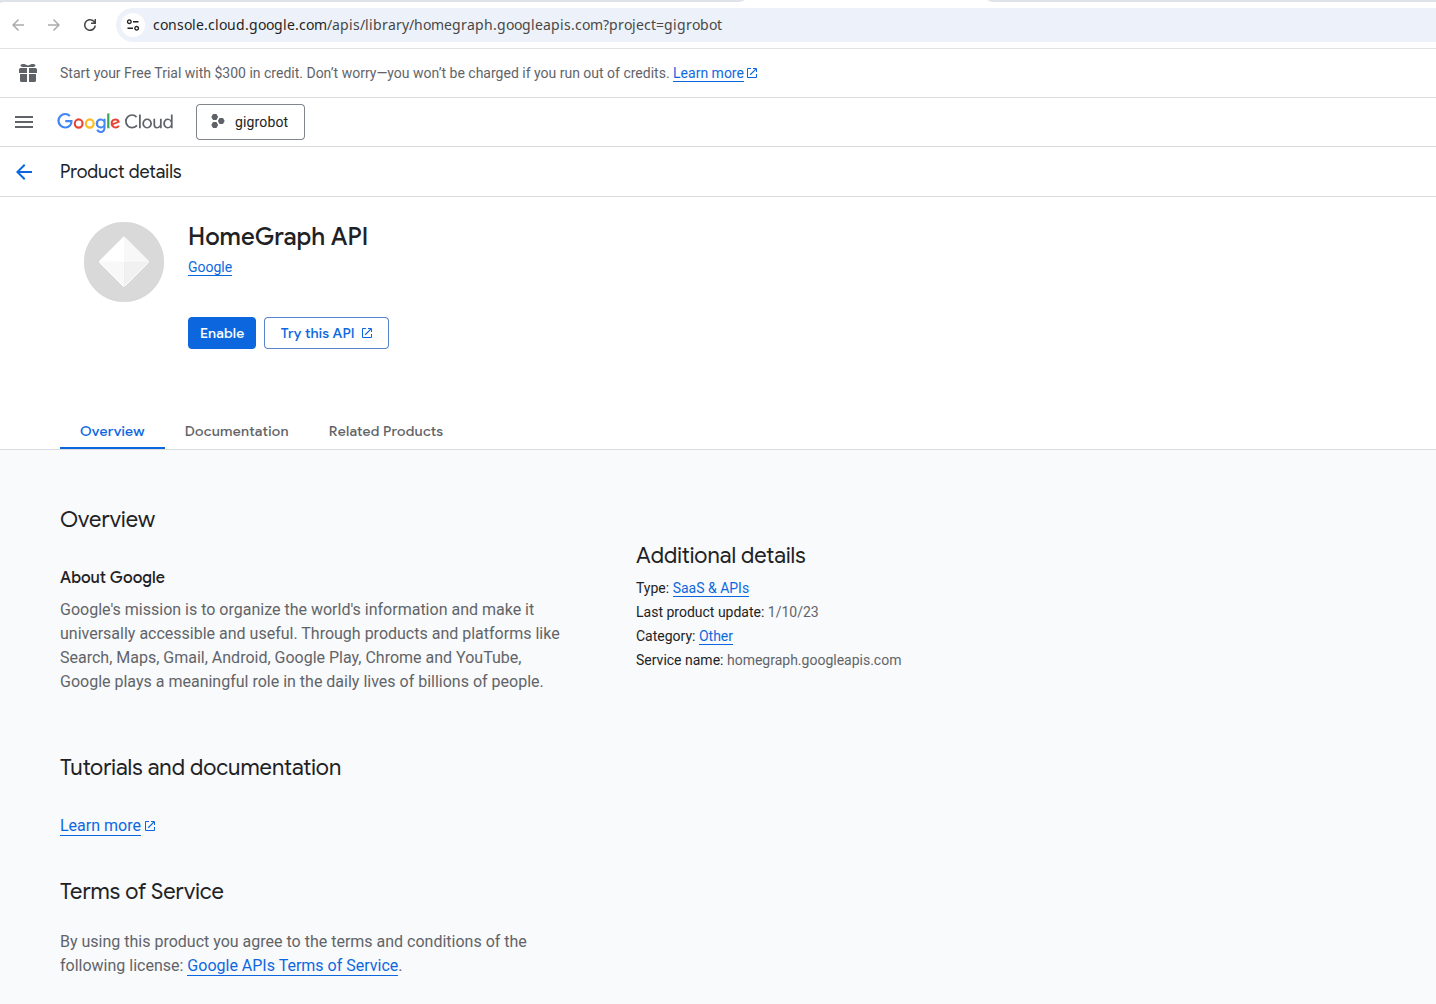Click the browser back arrow
This screenshot has width=1436, height=1004.
[18, 25]
